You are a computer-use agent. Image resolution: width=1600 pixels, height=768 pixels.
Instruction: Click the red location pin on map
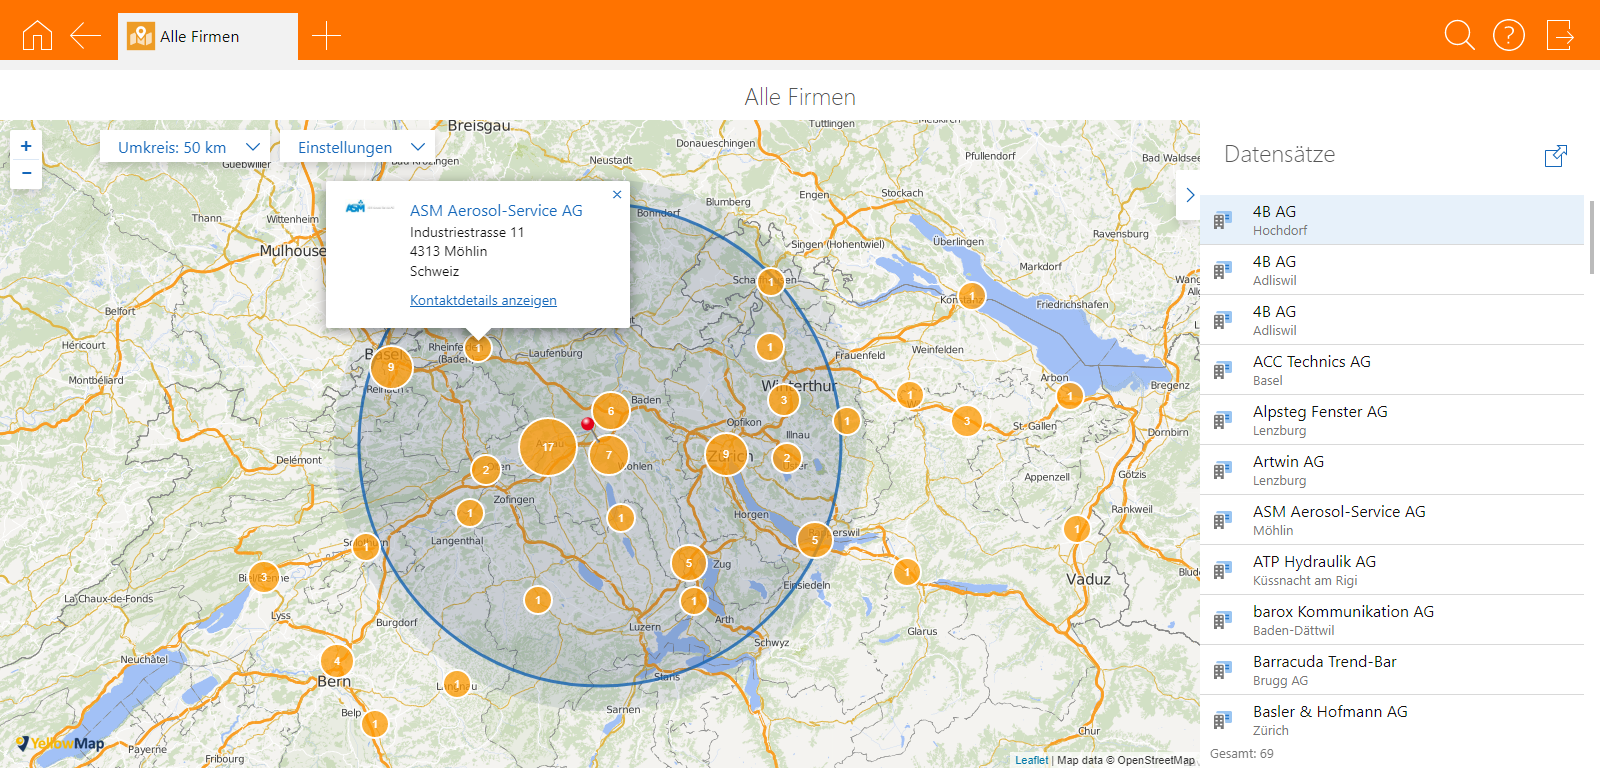click(x=588, y=425)
